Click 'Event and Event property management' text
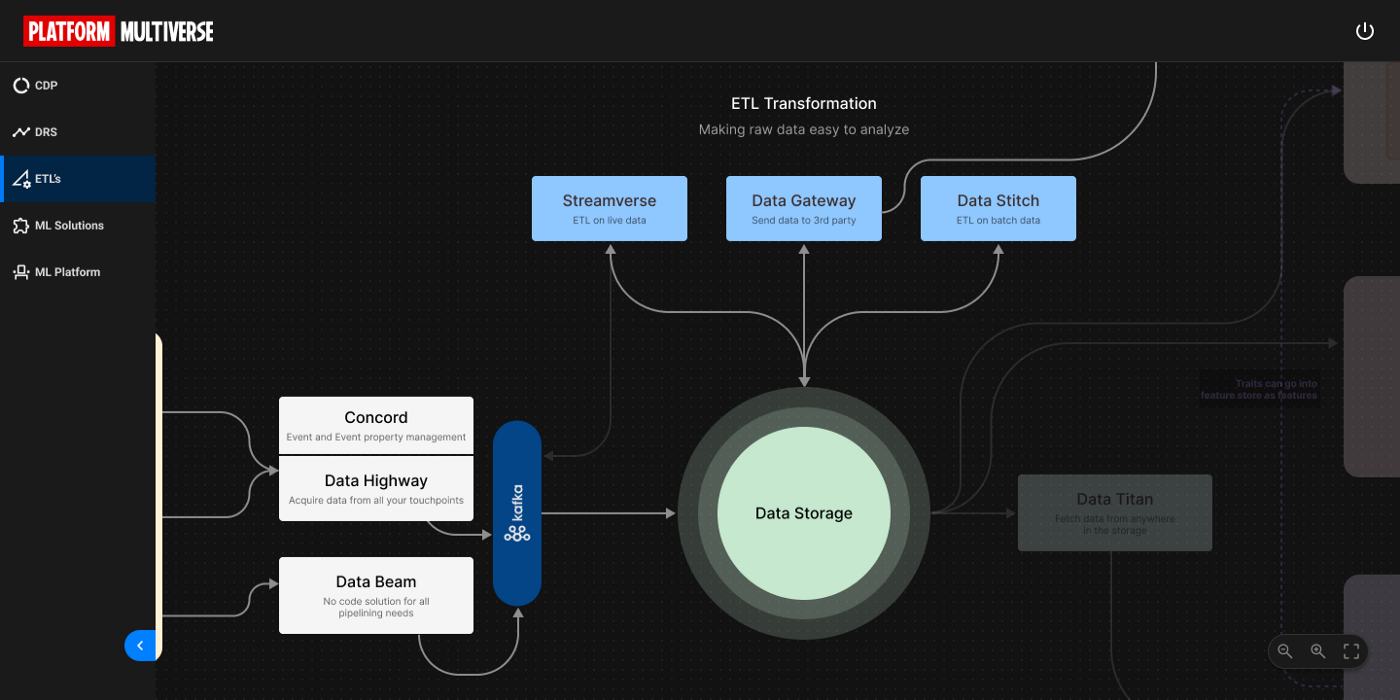1400x700 pixels. point(376,437)
